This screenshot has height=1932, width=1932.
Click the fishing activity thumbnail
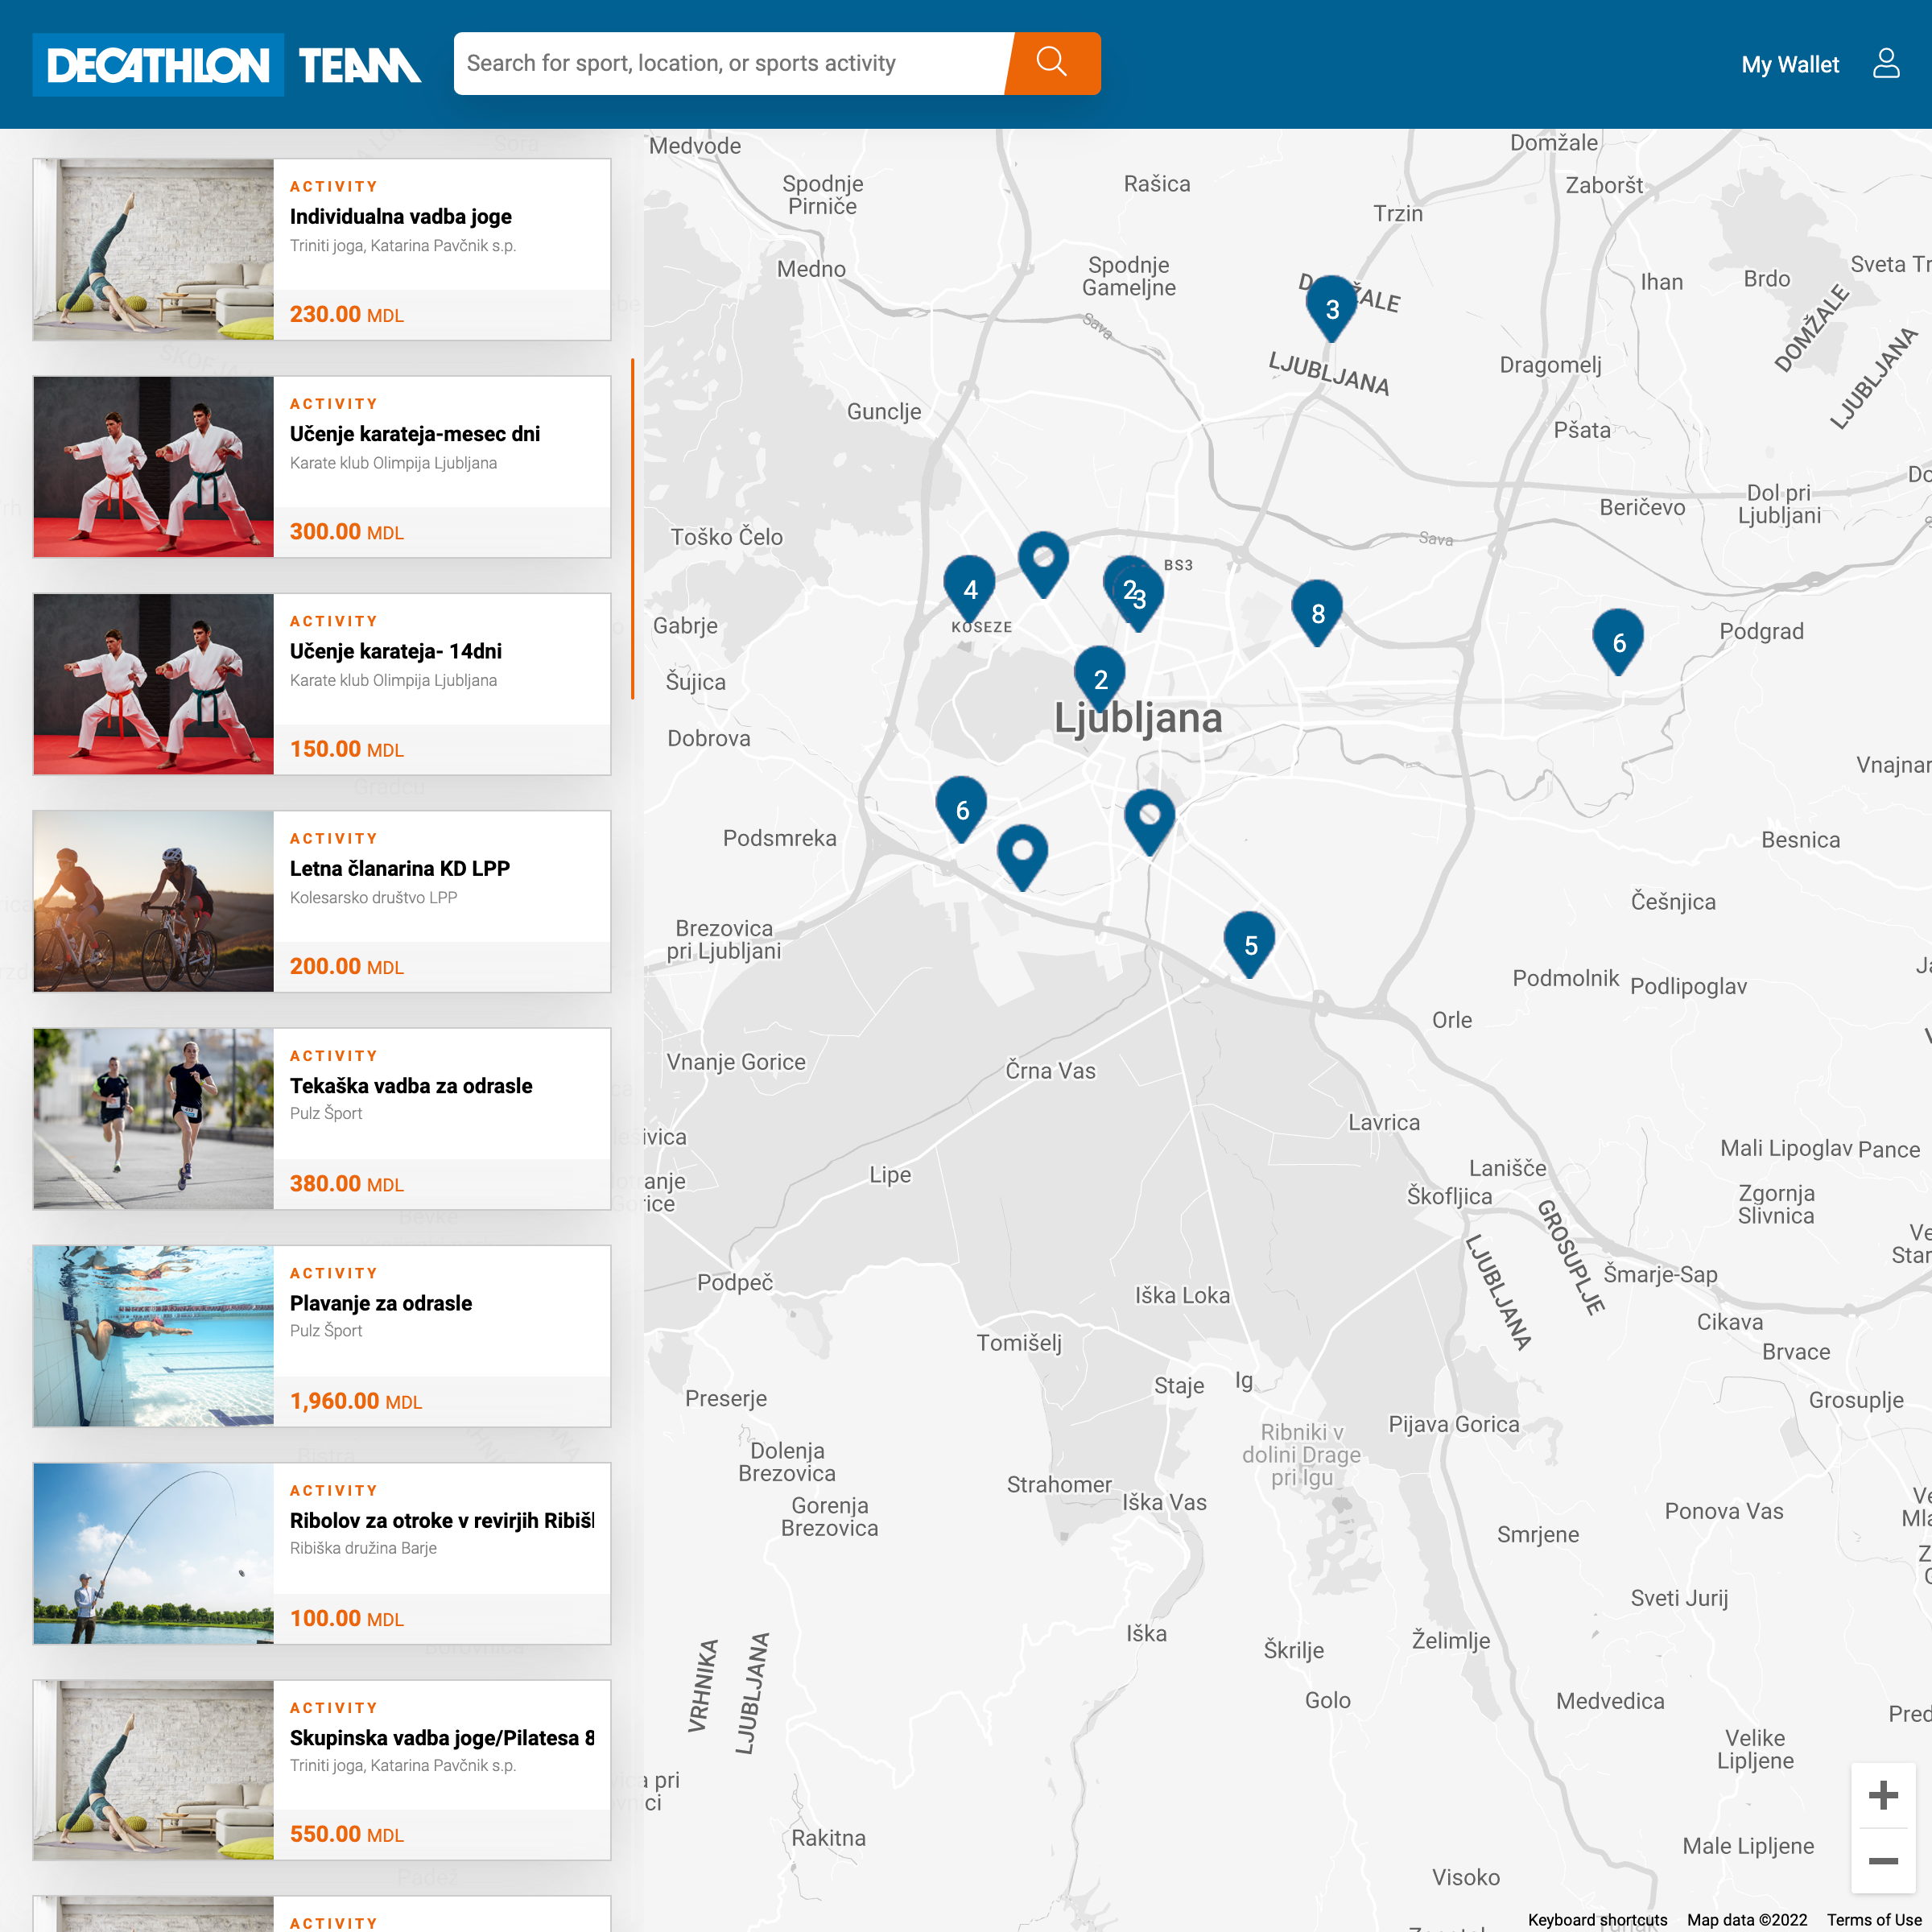coord(153,1553)
